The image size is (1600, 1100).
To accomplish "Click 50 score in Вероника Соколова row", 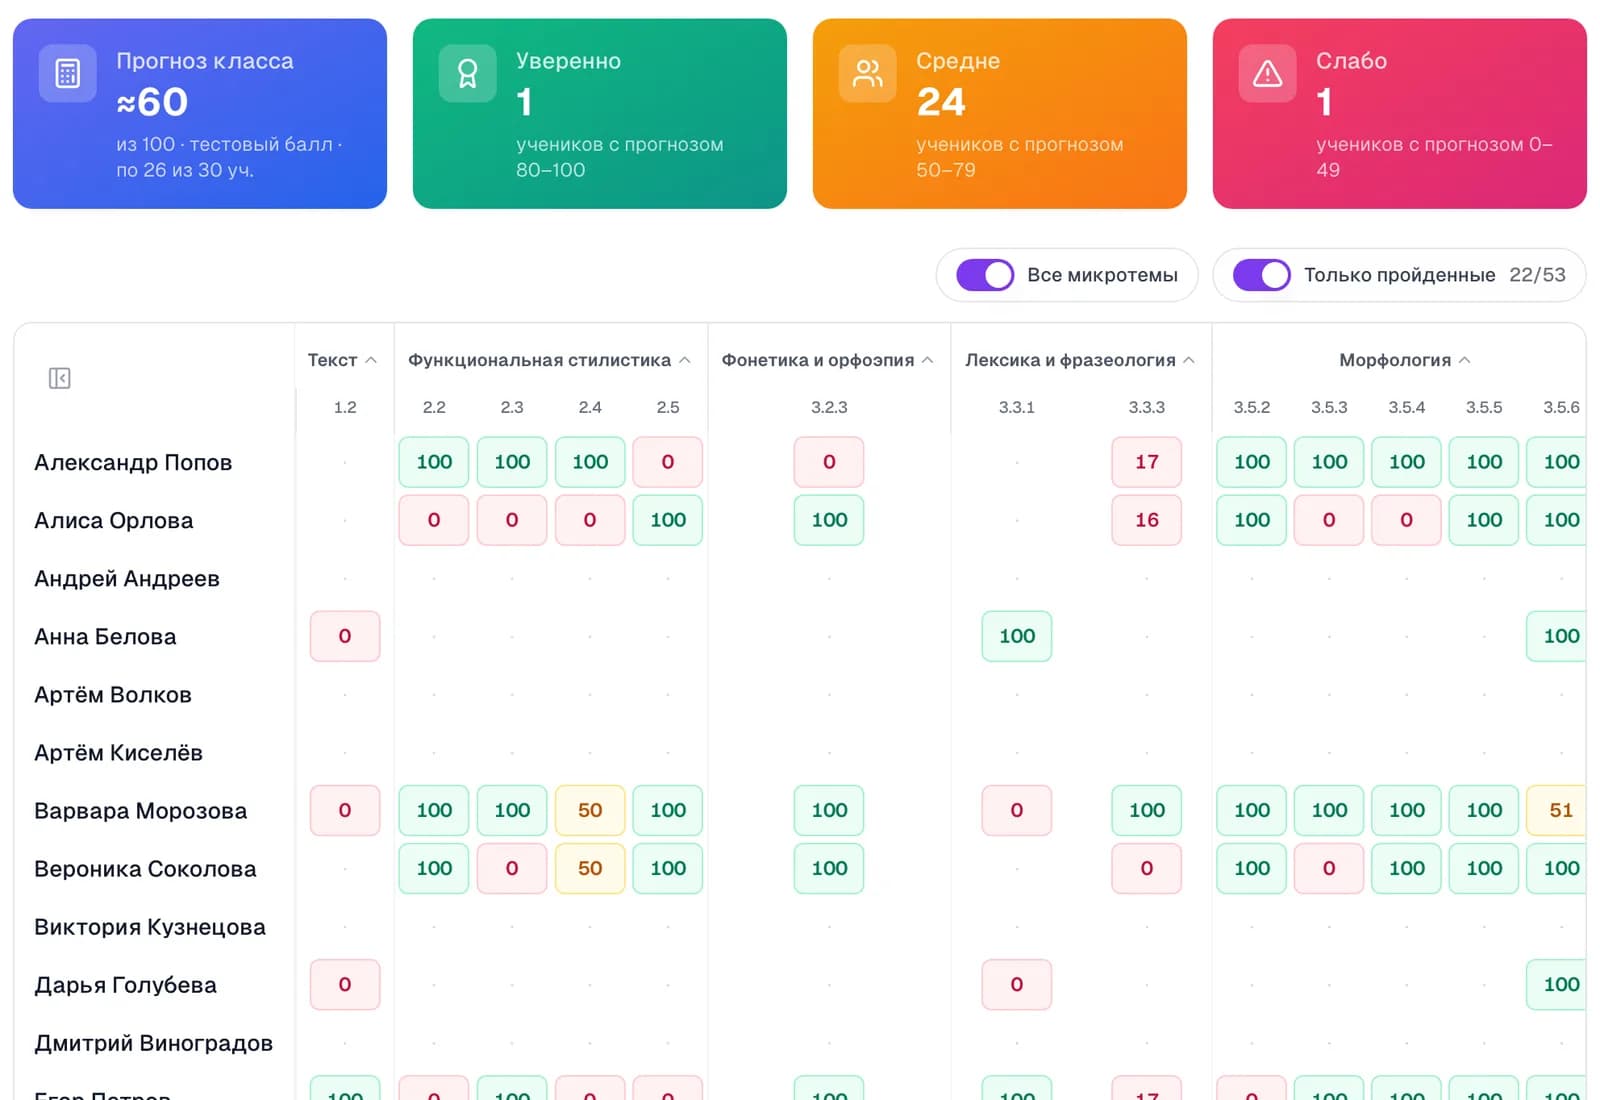I will click(590, 868).
